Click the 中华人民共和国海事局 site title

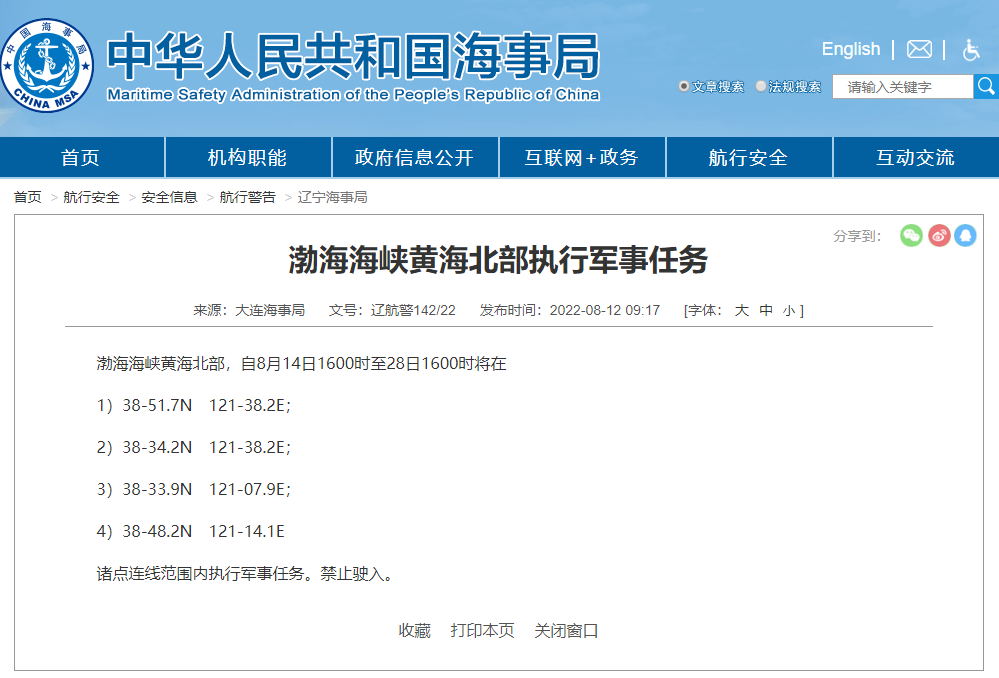click(354, 56)
